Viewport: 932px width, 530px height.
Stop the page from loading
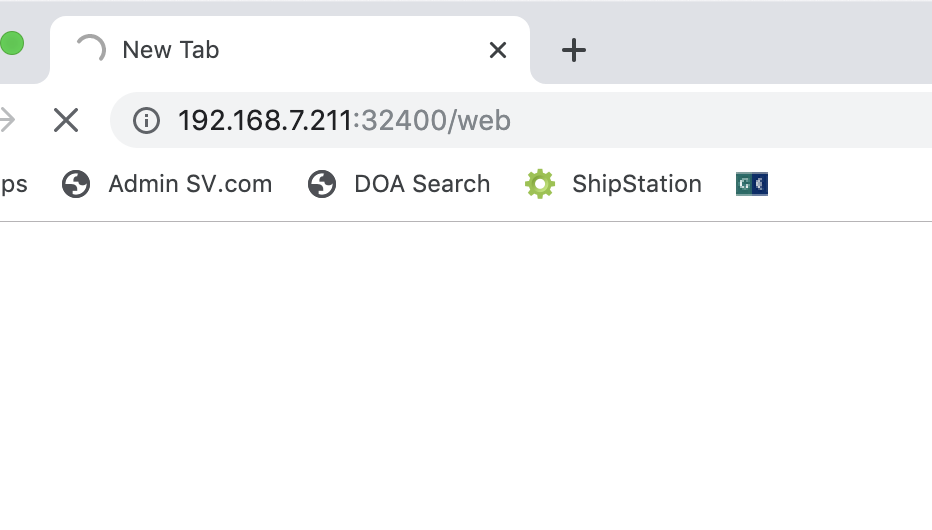click(x=66, y=121)
